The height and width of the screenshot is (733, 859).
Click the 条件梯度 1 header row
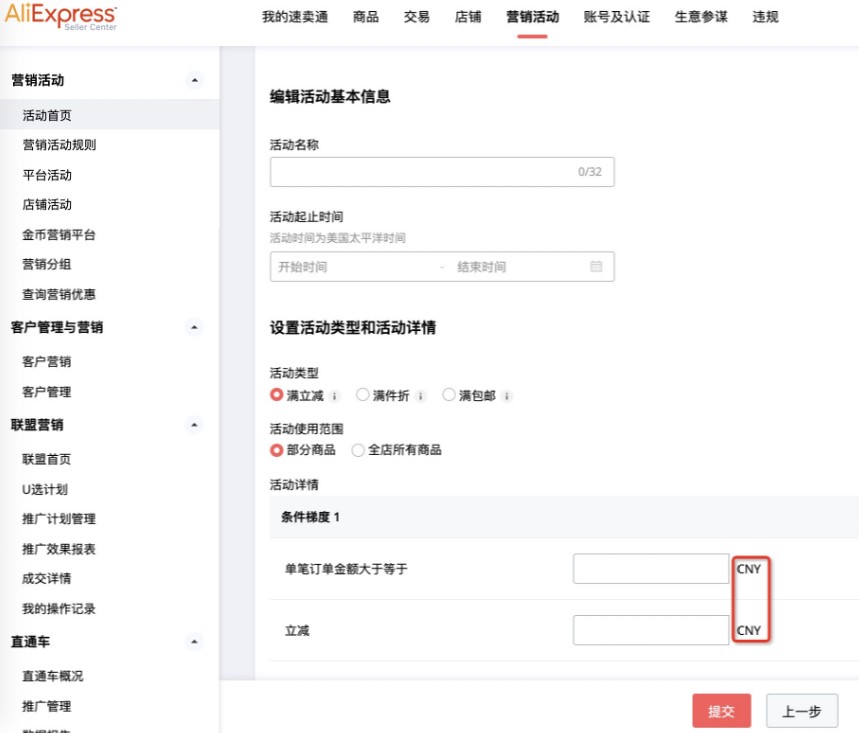[x=564, y=517]
